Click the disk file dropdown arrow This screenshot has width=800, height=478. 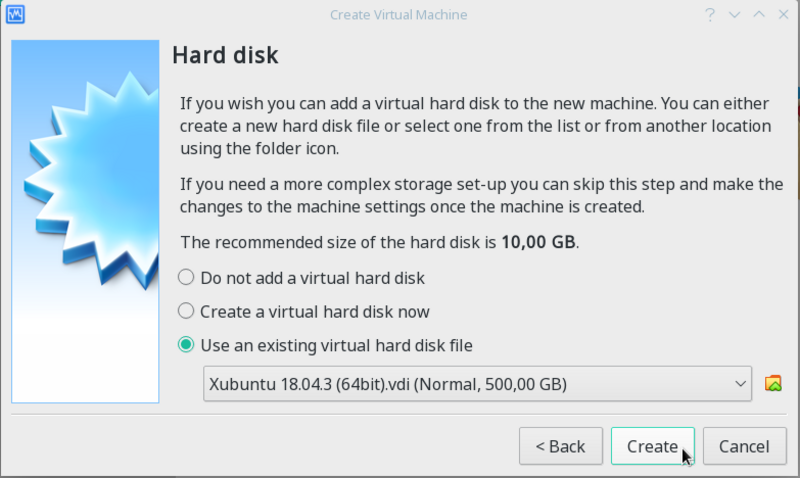click(x=740, y=383)
